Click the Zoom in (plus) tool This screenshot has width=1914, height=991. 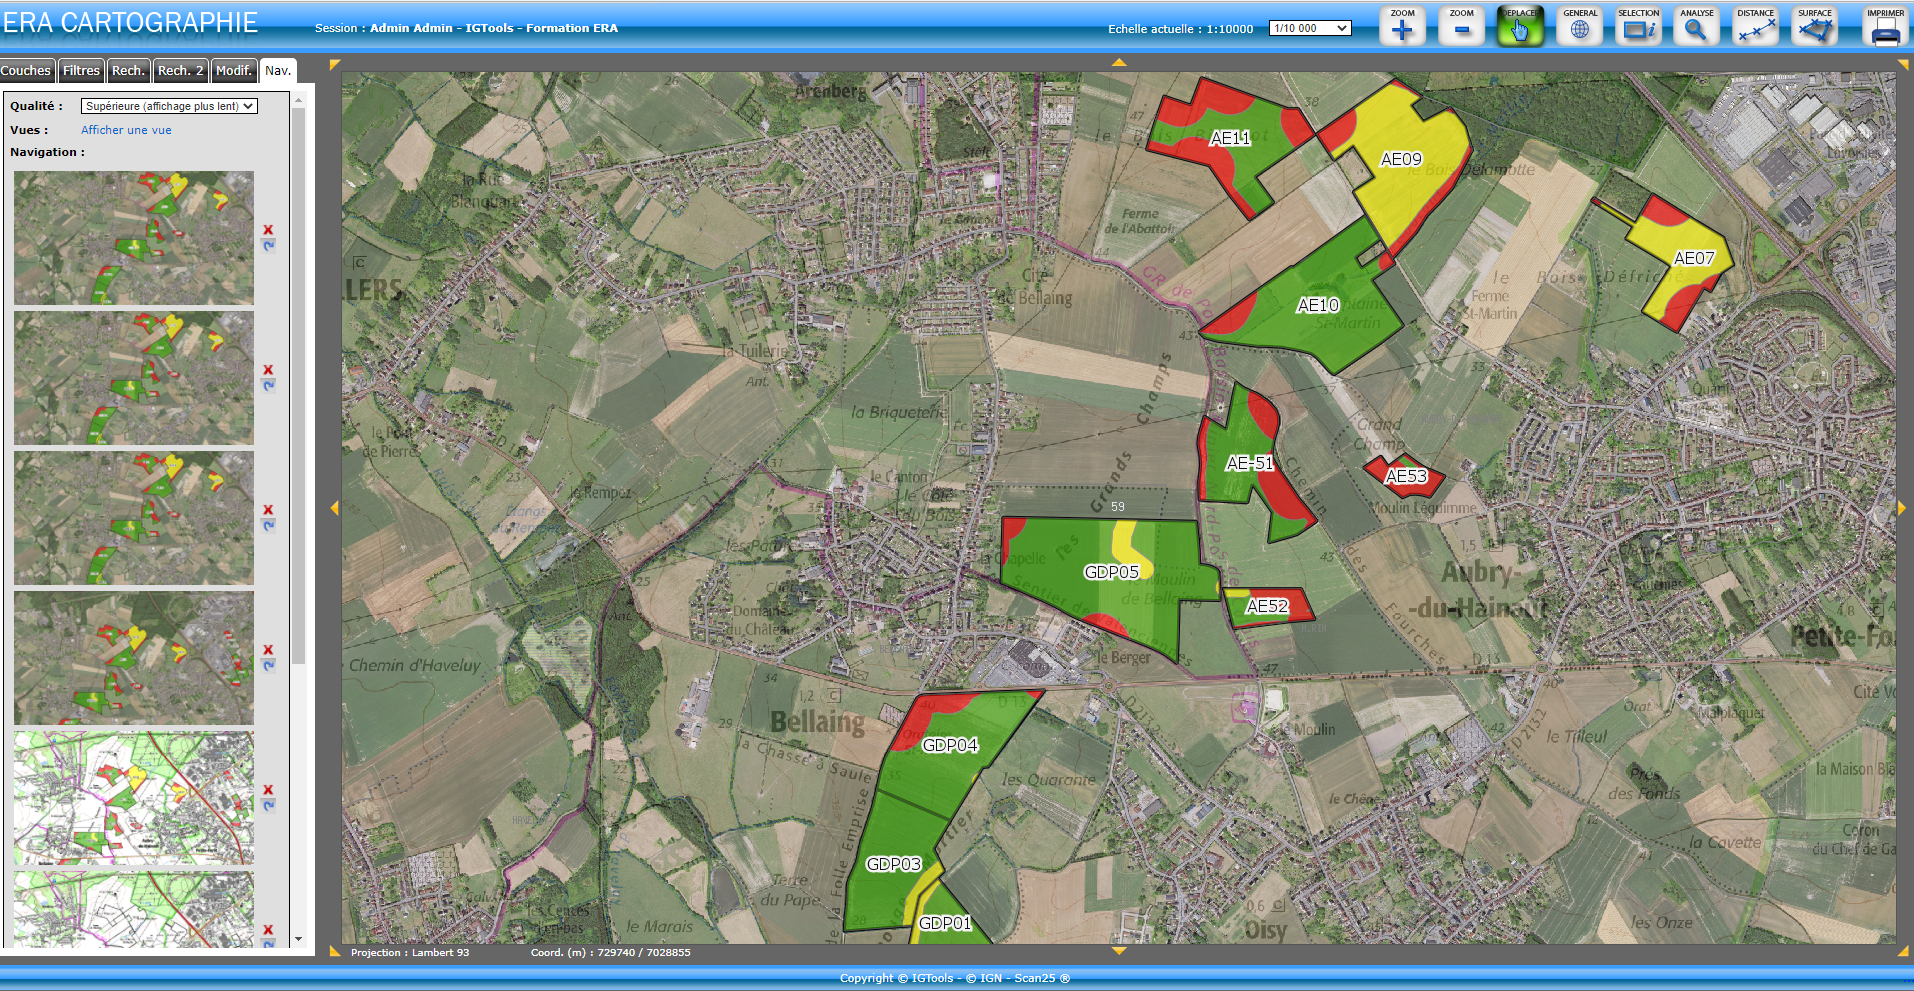(x=1402, y=27)
